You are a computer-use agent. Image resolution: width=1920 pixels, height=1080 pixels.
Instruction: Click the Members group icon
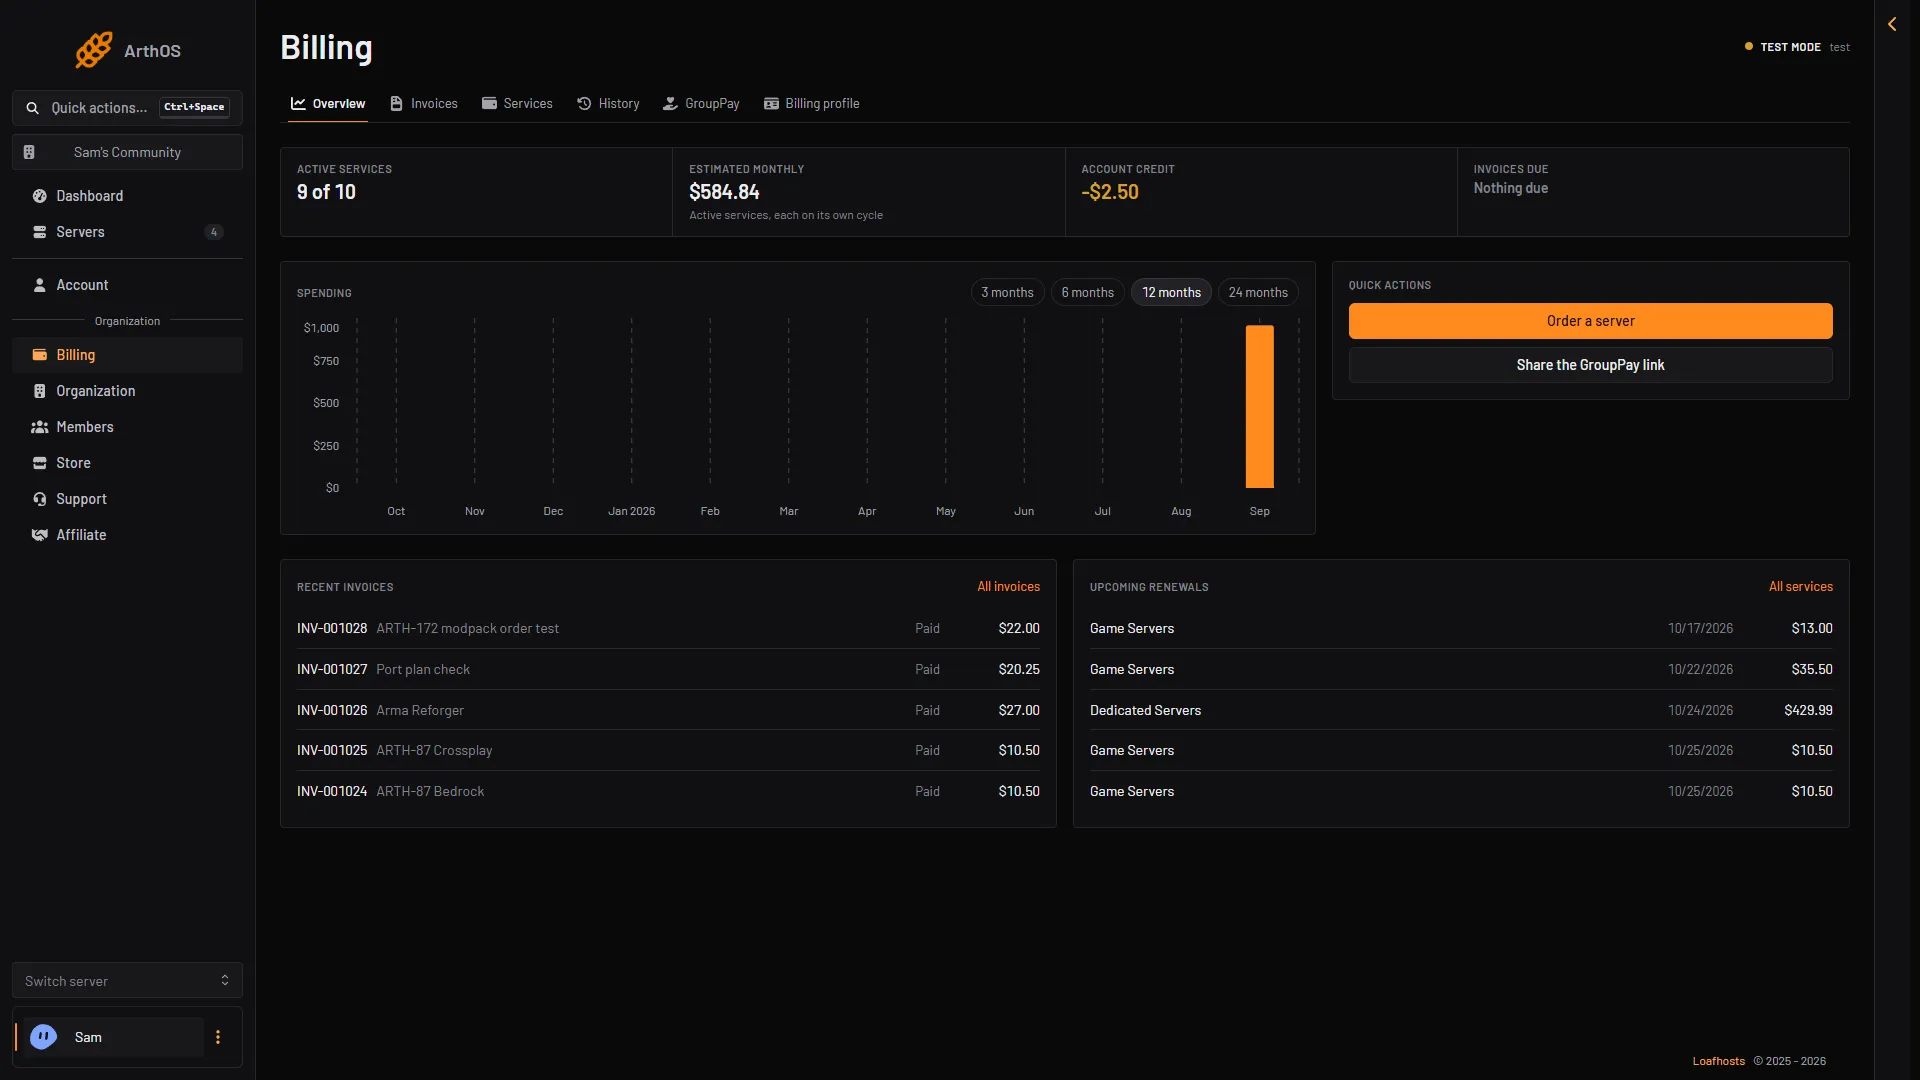pyautogui.click(x=40, y=427)
